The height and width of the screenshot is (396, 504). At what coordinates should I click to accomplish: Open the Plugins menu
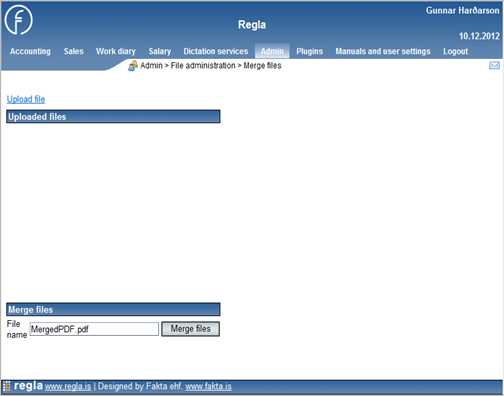[309, 51]
